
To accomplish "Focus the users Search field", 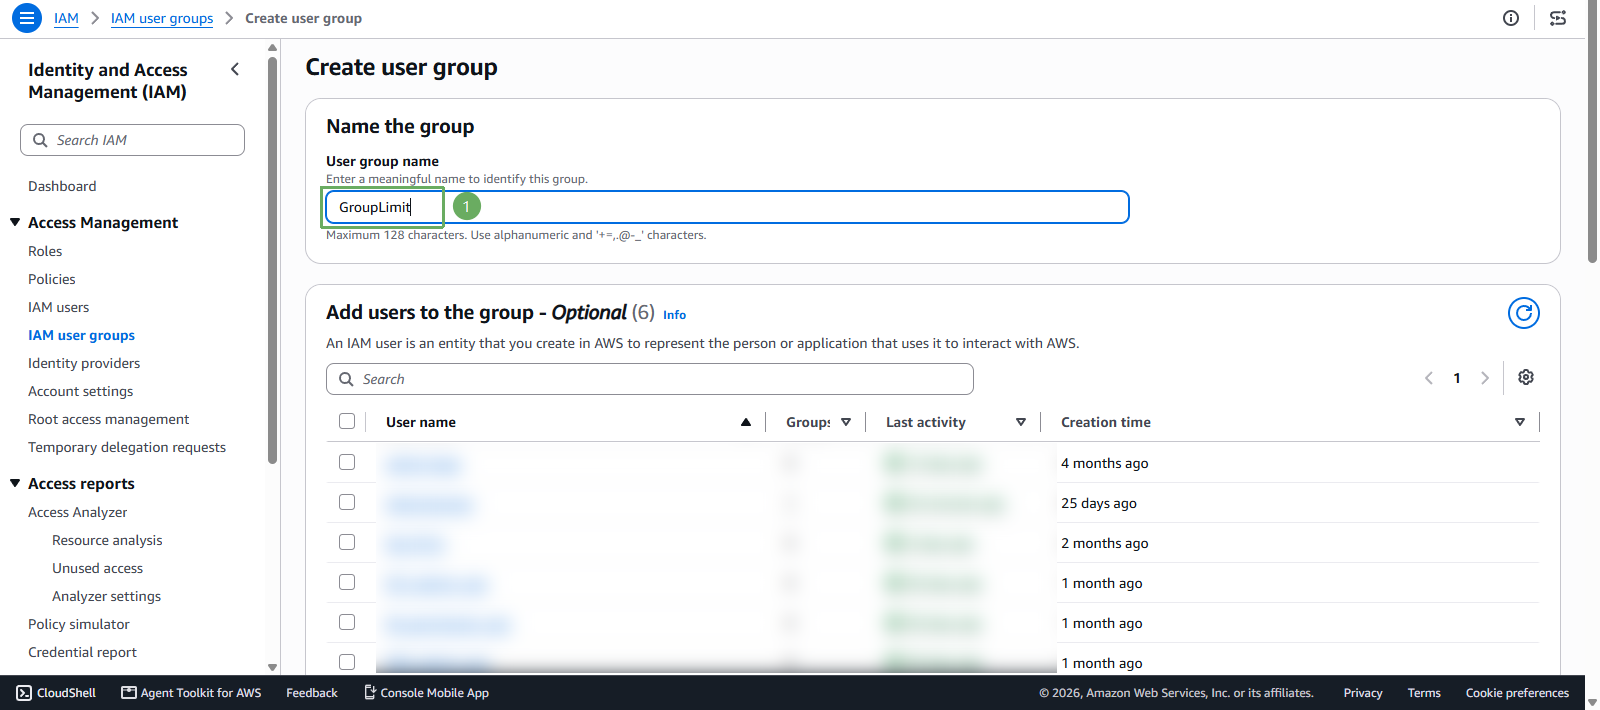I will tap(650, 379).
